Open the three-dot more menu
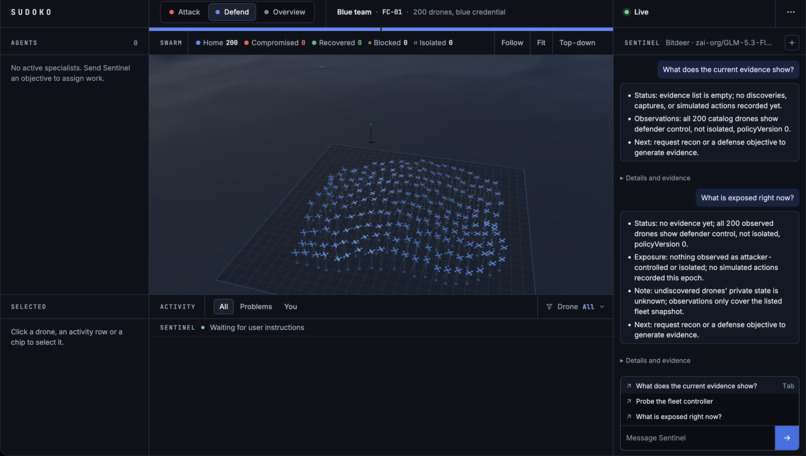The width and height of the screenshot is (806, 456). (x=791, y=12)
